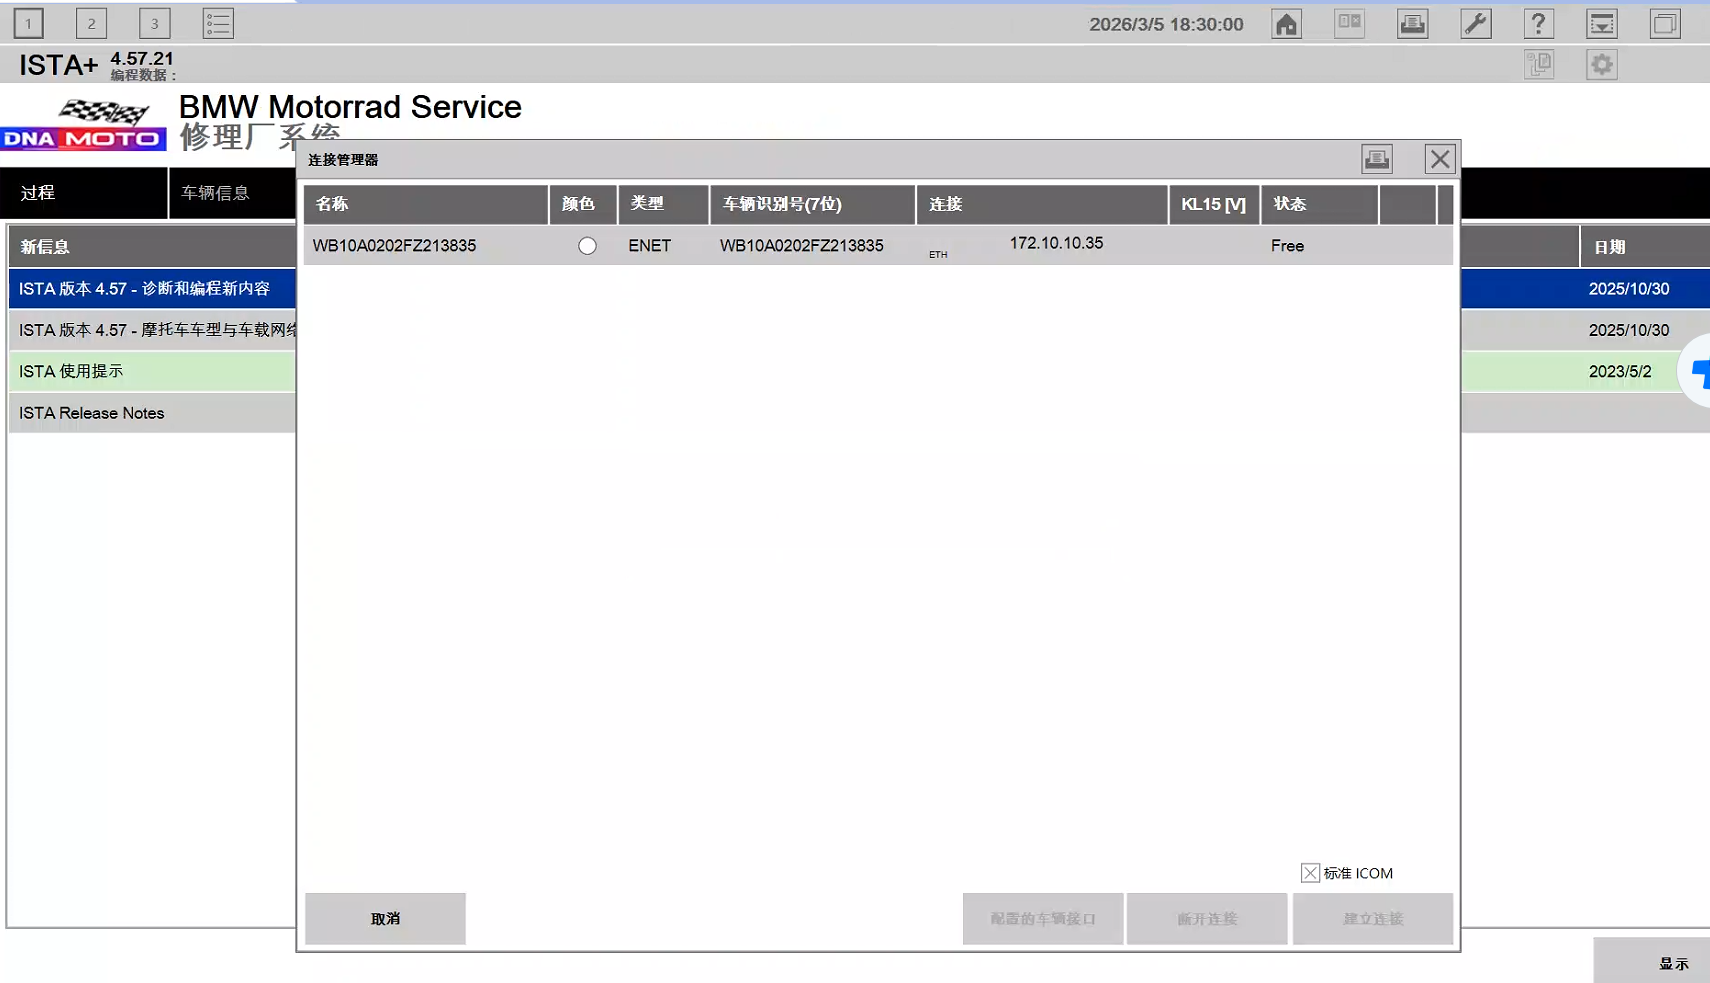The width and height of the screenshot is (1710, 983).
Task: Click the numbered box 1 icon
Action: click(x=29, y=24)
